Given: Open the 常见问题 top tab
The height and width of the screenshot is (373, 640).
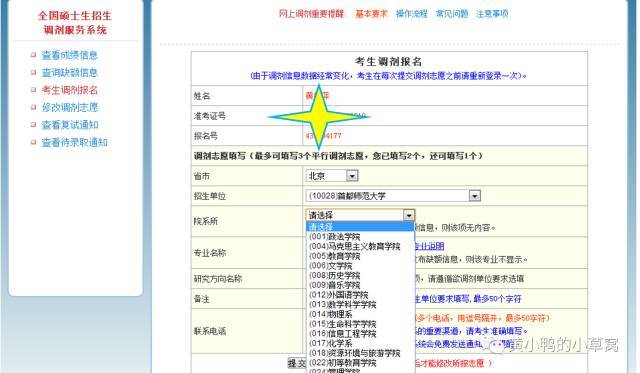Looking at the screenshot, I should [x=452, y=14].
